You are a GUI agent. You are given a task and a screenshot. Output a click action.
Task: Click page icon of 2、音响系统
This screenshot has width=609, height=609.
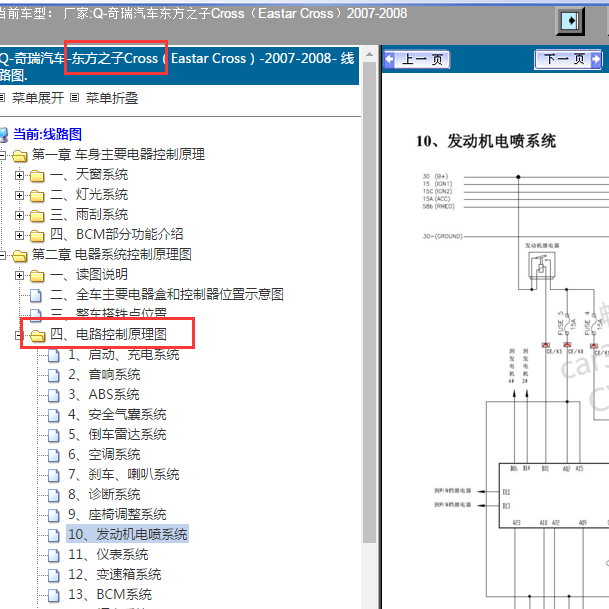[54, 375]
